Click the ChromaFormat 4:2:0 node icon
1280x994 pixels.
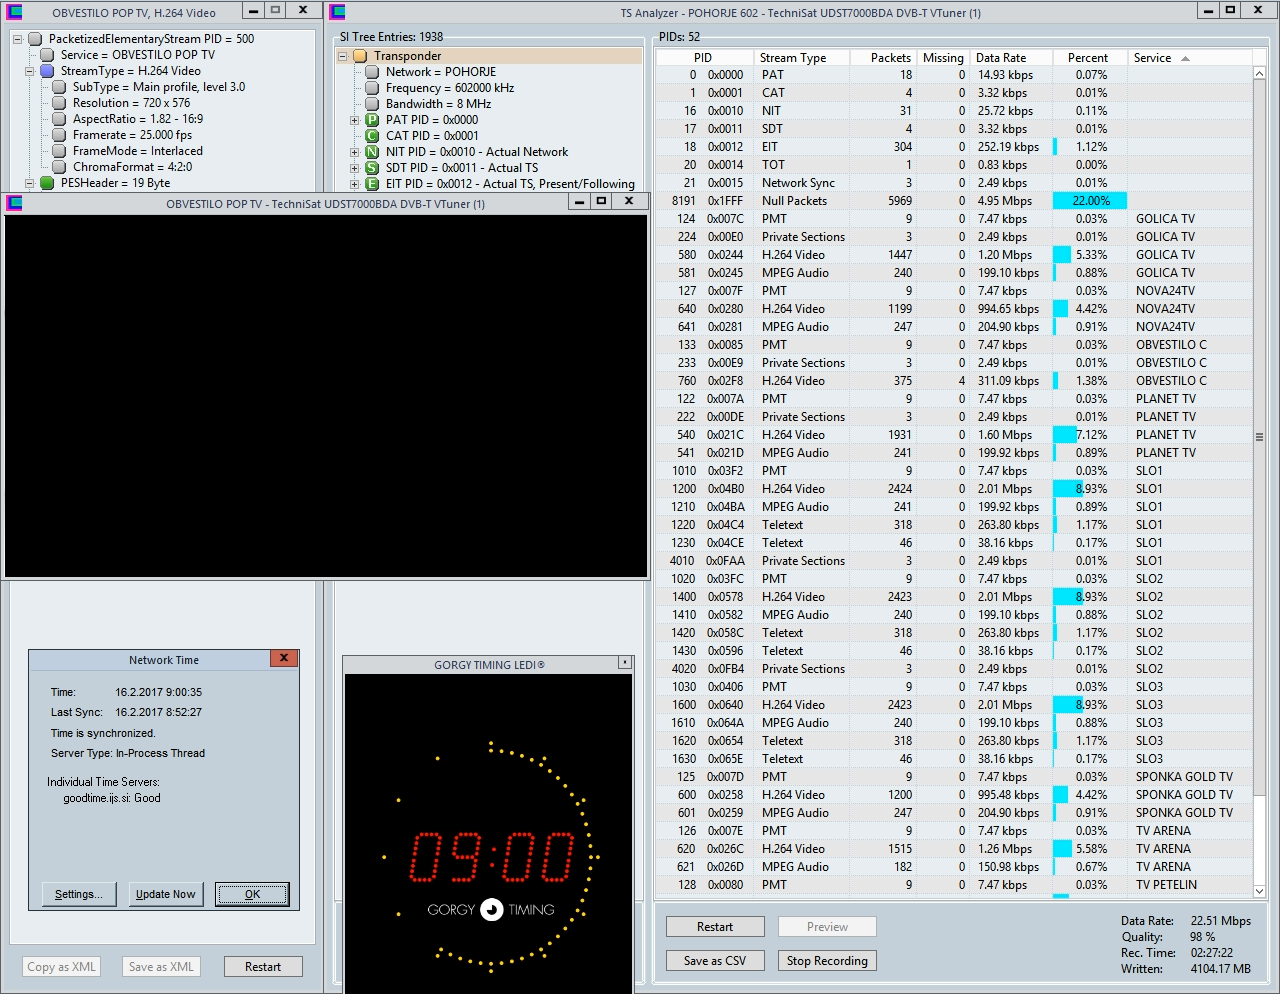pyautogui.click(x=59, y=167)
